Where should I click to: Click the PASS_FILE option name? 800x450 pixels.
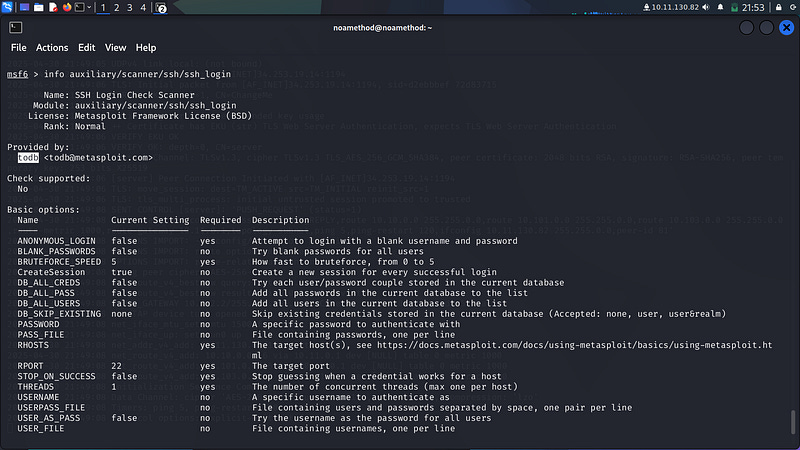point(41,335)
